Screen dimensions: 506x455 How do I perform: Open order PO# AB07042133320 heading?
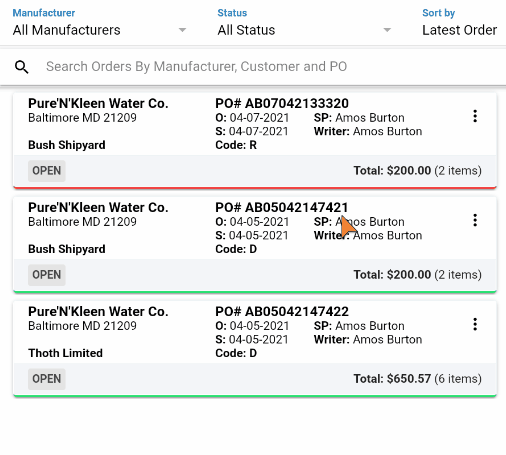pos(282,103)
